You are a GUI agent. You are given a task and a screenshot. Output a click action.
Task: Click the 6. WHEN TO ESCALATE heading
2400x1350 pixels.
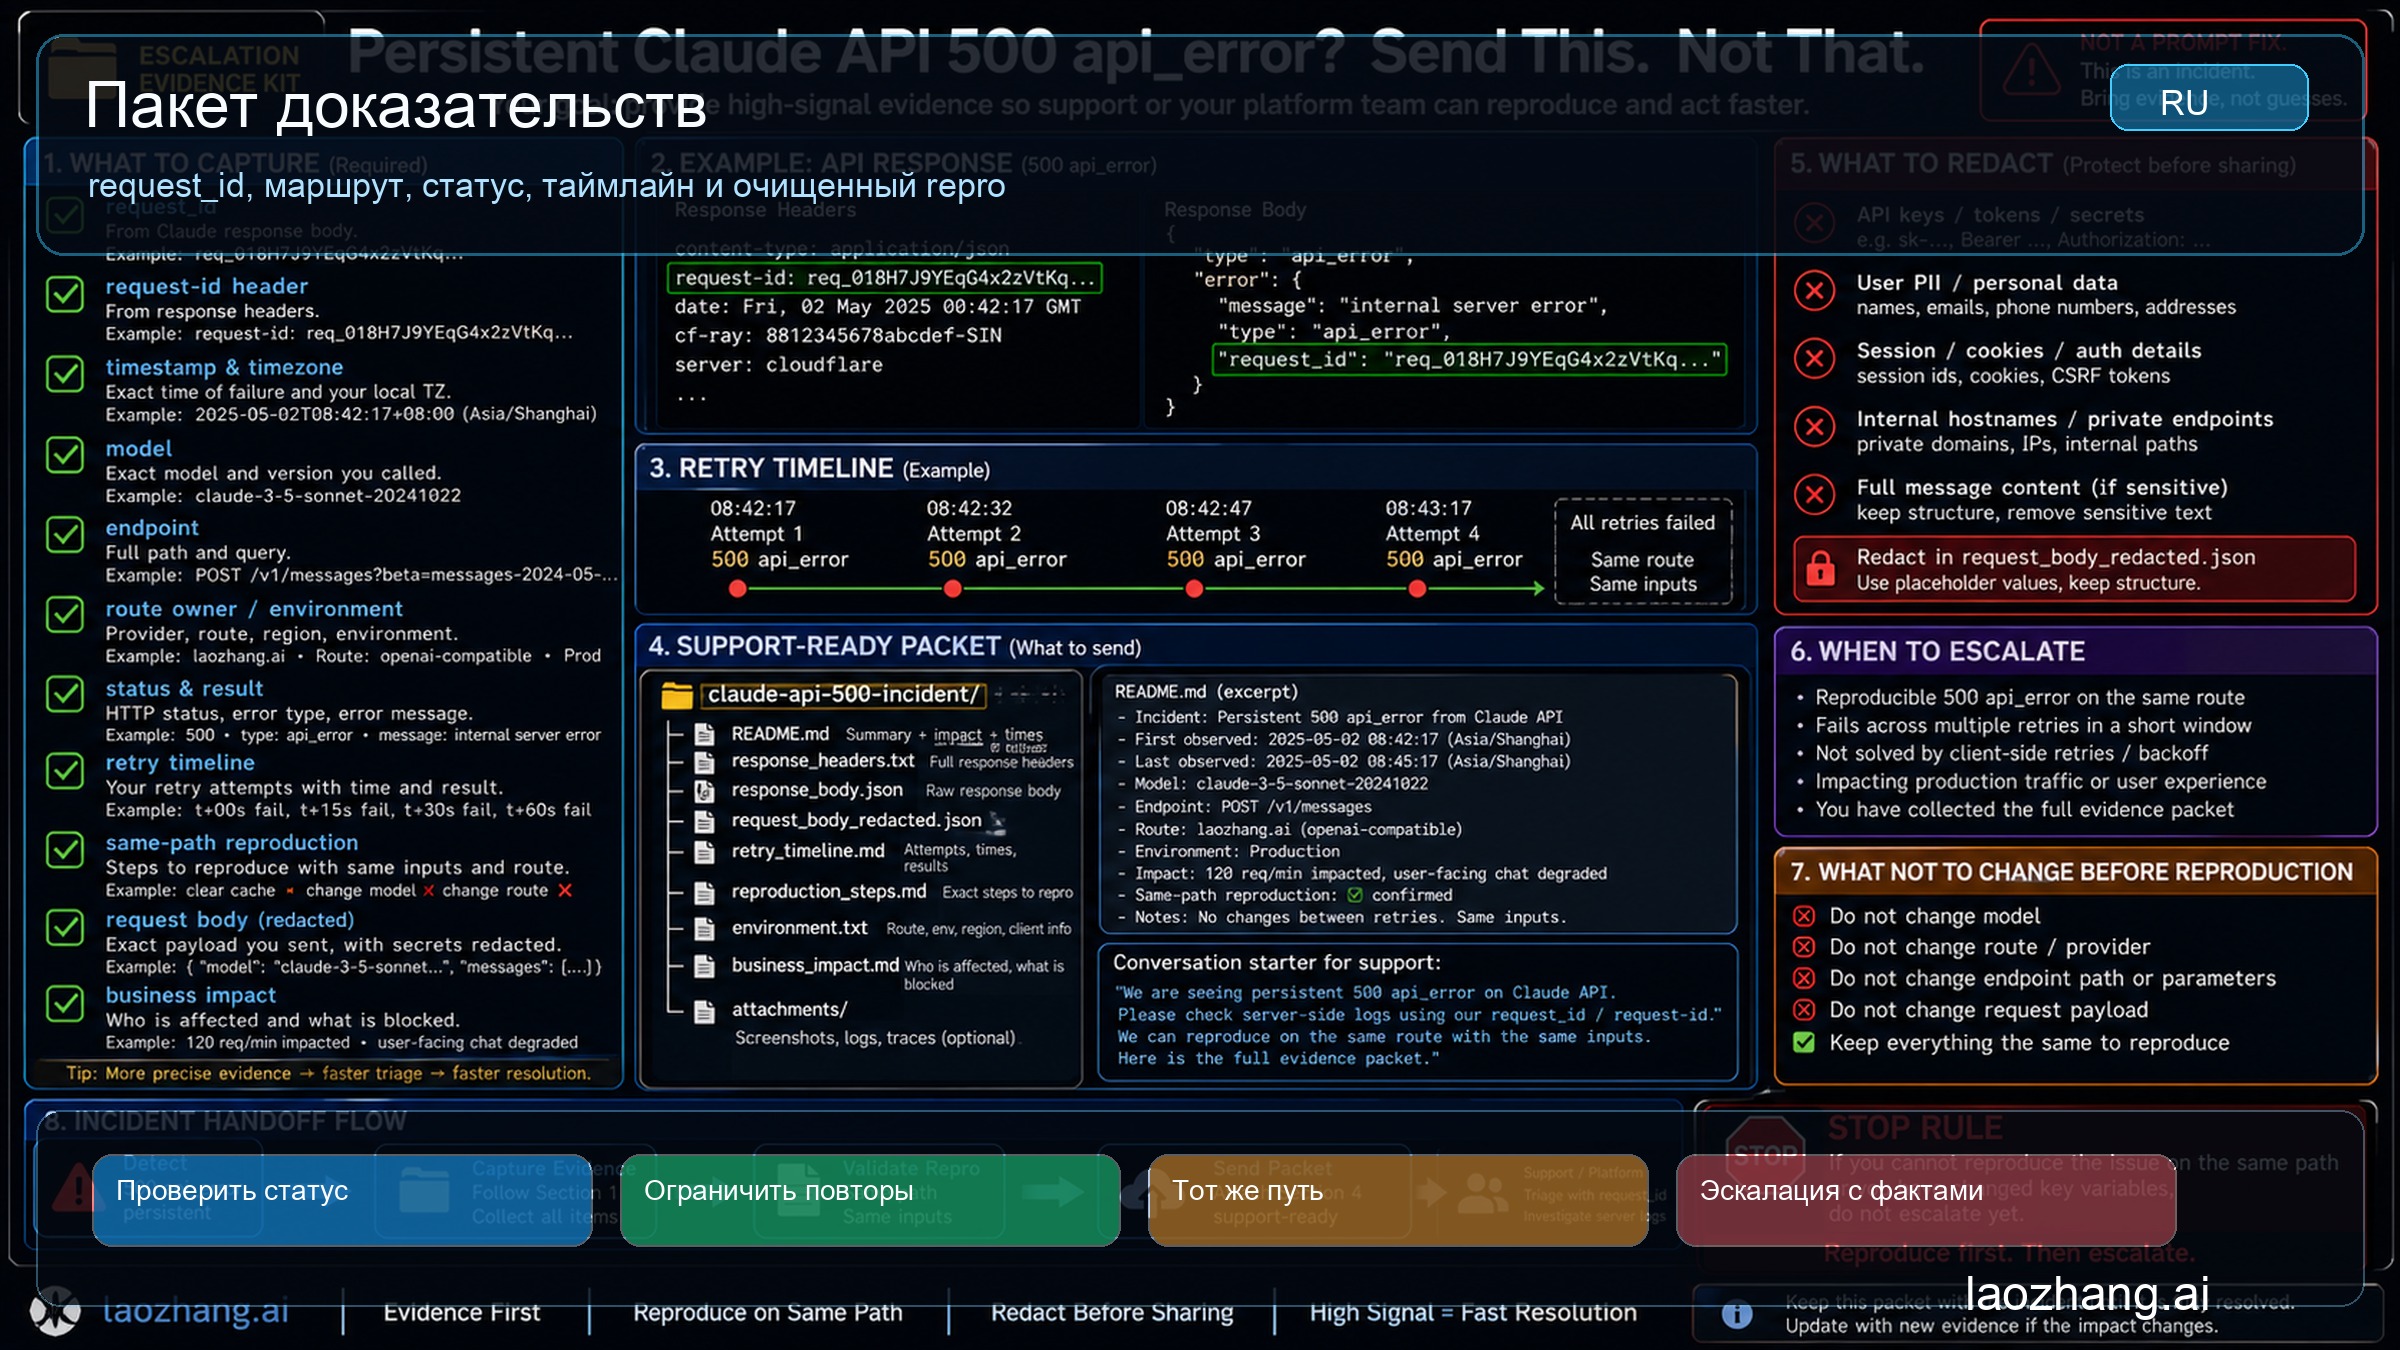[x=1938, y=652]
